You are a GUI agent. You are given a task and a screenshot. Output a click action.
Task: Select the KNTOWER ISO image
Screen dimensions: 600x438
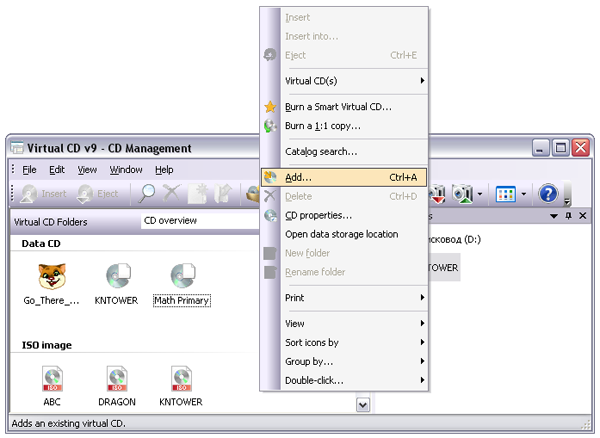[x=181, y=386]
